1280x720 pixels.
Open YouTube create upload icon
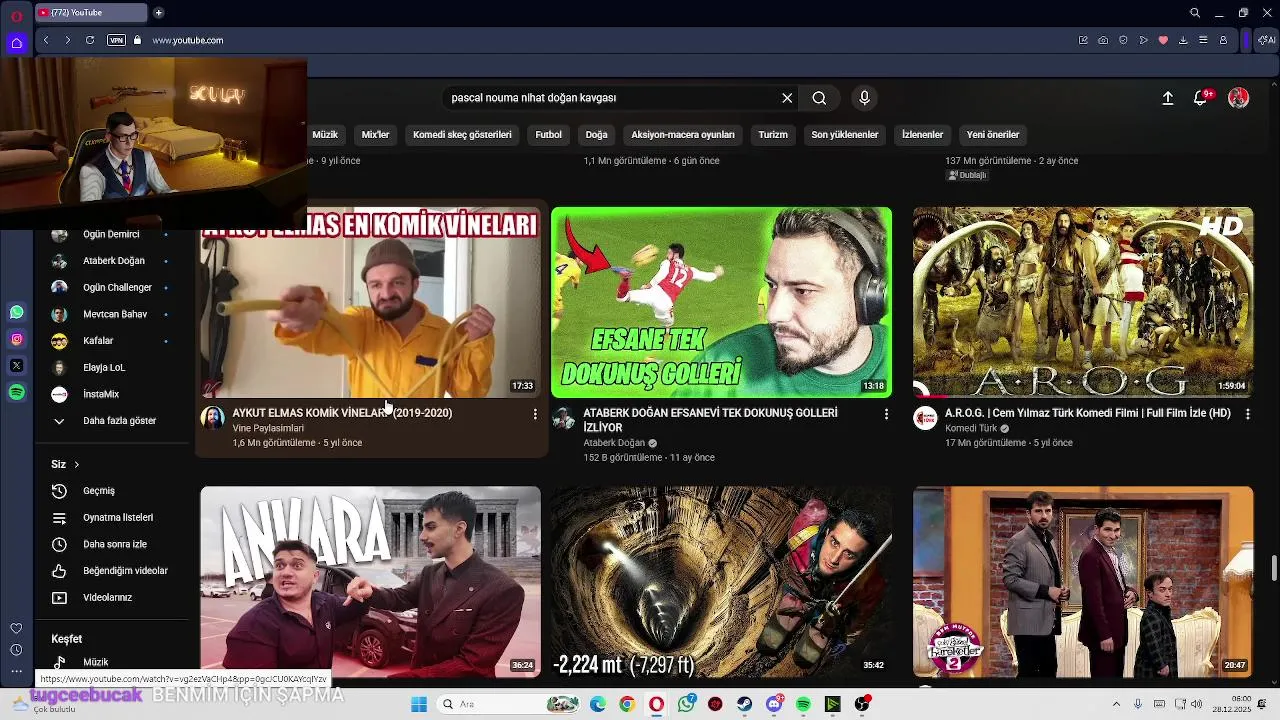click(x=1167, y=98)
